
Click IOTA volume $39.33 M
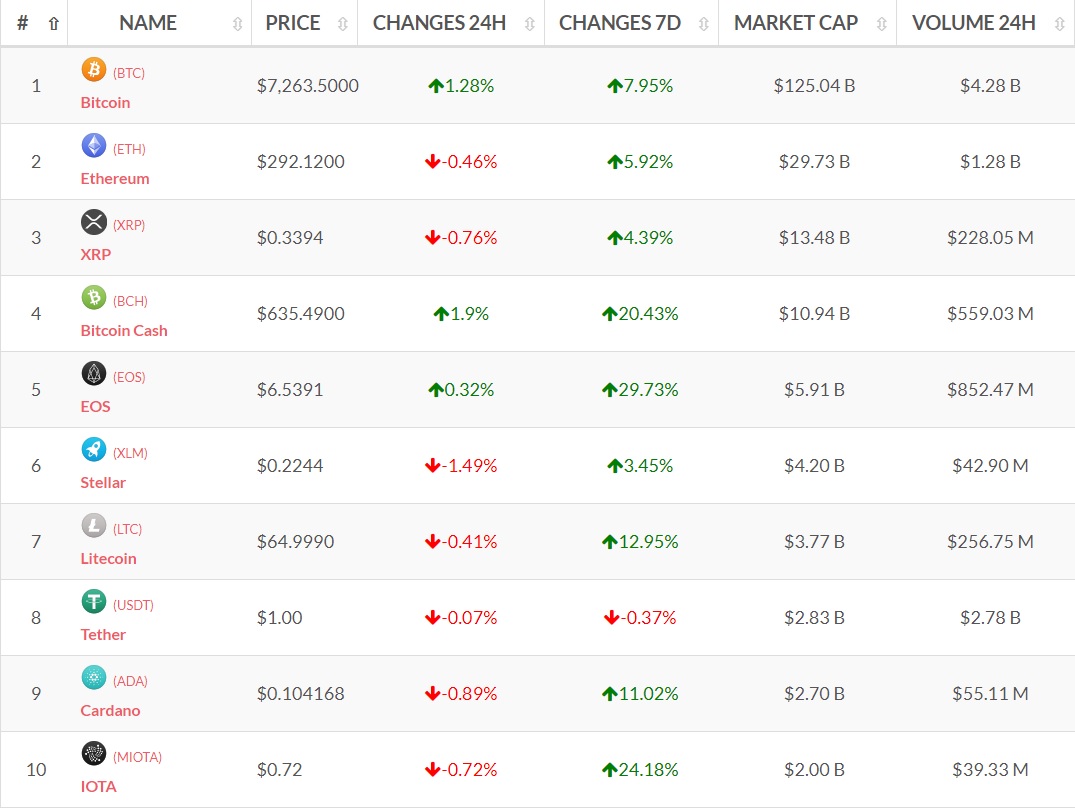coord(991,770)
